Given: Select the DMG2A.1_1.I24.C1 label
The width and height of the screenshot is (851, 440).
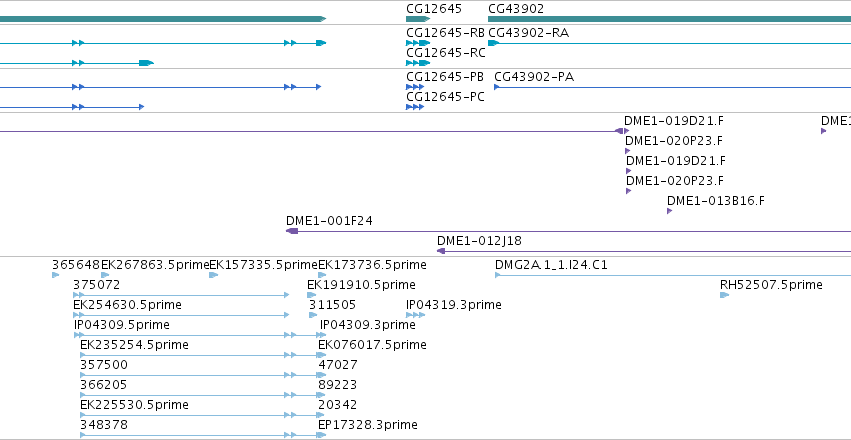Looking at the screenshot, I should tap(551, 265).
